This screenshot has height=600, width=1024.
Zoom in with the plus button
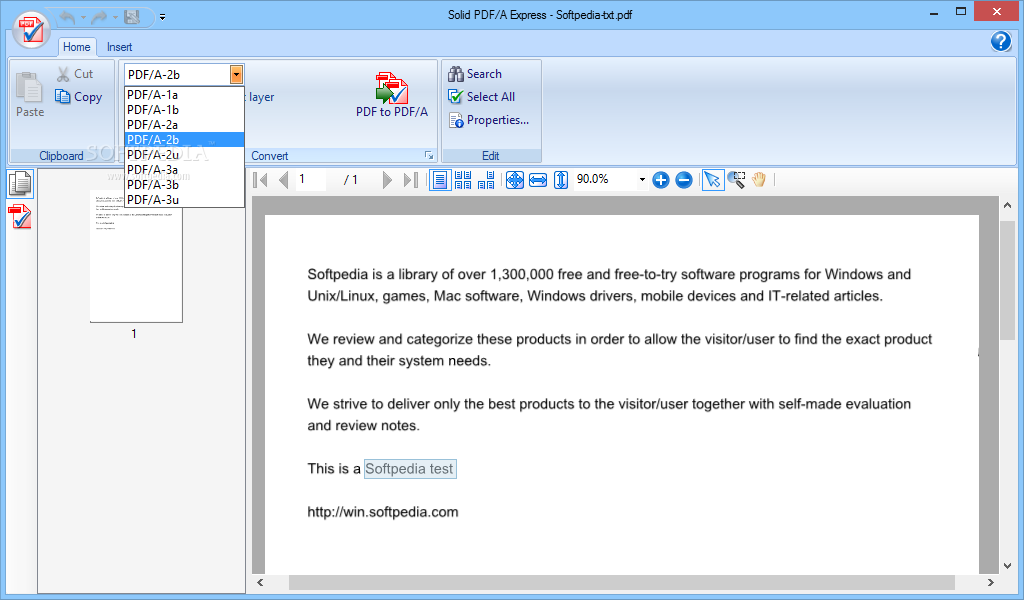(661, 180)
